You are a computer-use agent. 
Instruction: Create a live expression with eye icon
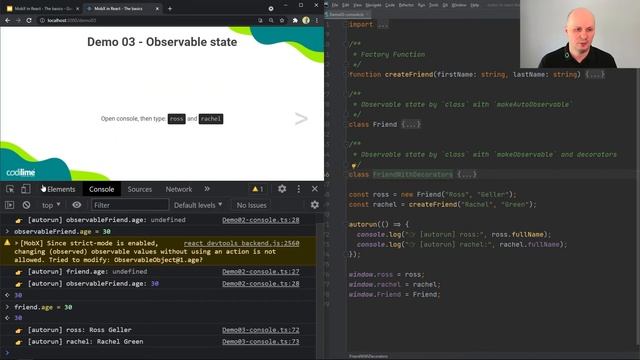[x=77, y=205]
